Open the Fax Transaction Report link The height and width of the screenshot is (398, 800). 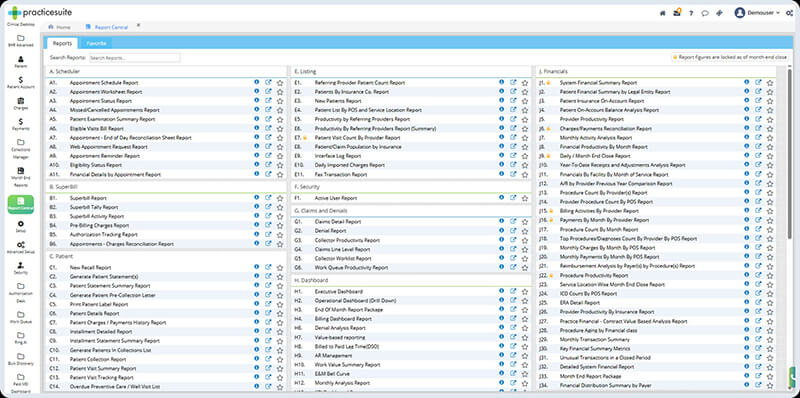tap(341, 175)
